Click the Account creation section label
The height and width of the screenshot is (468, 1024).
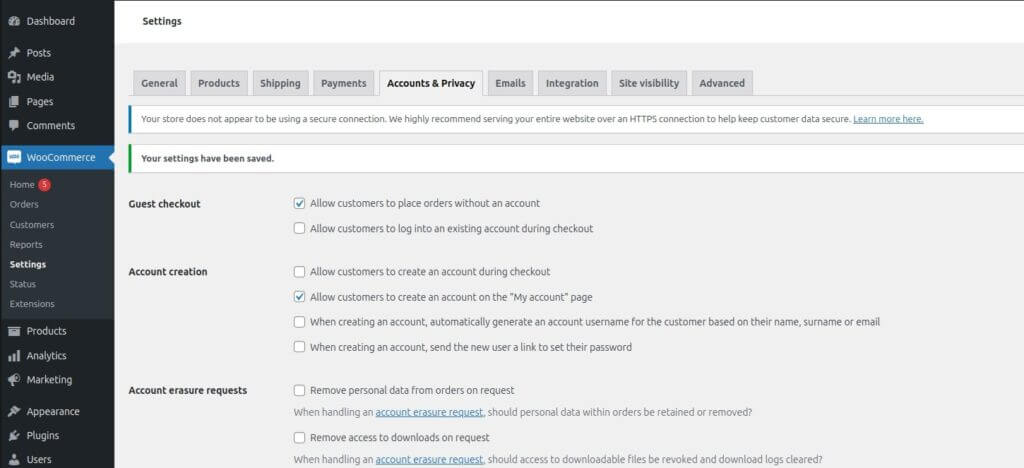click(168, 272)
